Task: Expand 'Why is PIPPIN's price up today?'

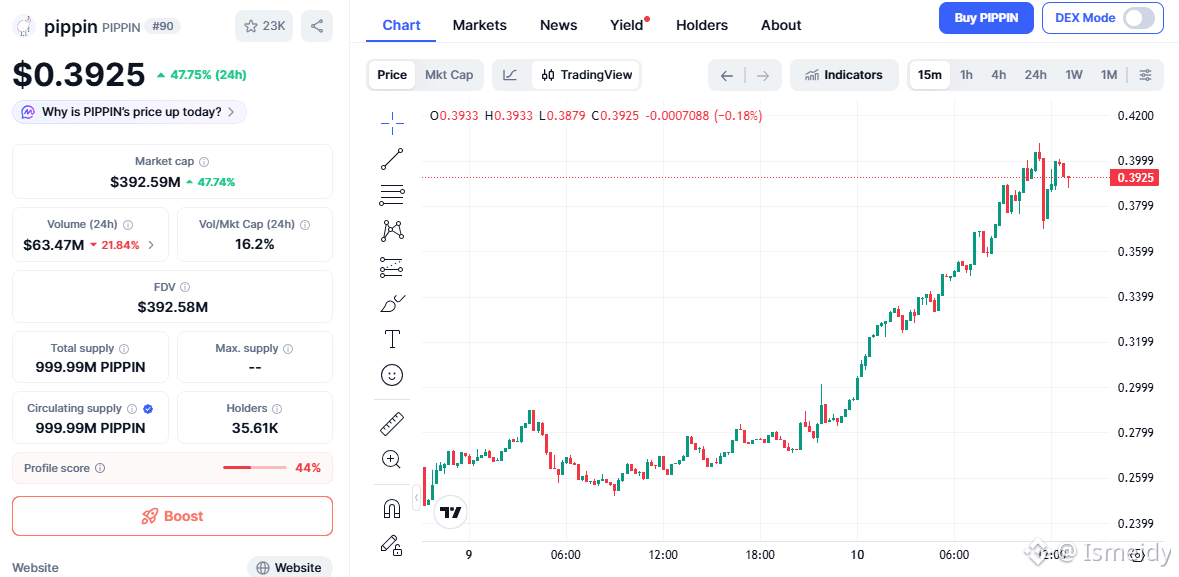Action: 129,112
